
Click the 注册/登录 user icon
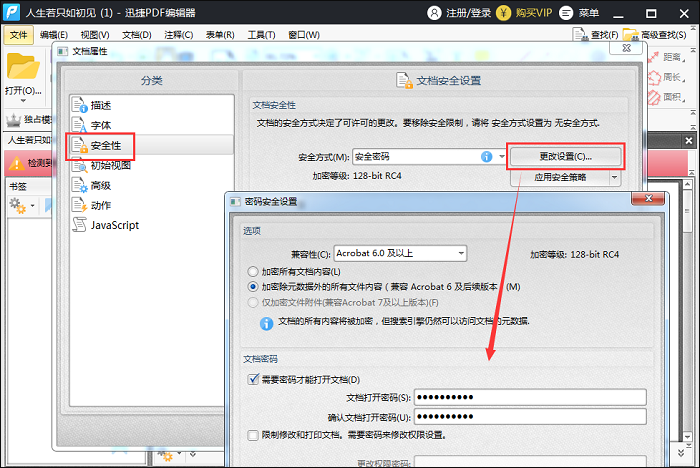tap(434, 13)
